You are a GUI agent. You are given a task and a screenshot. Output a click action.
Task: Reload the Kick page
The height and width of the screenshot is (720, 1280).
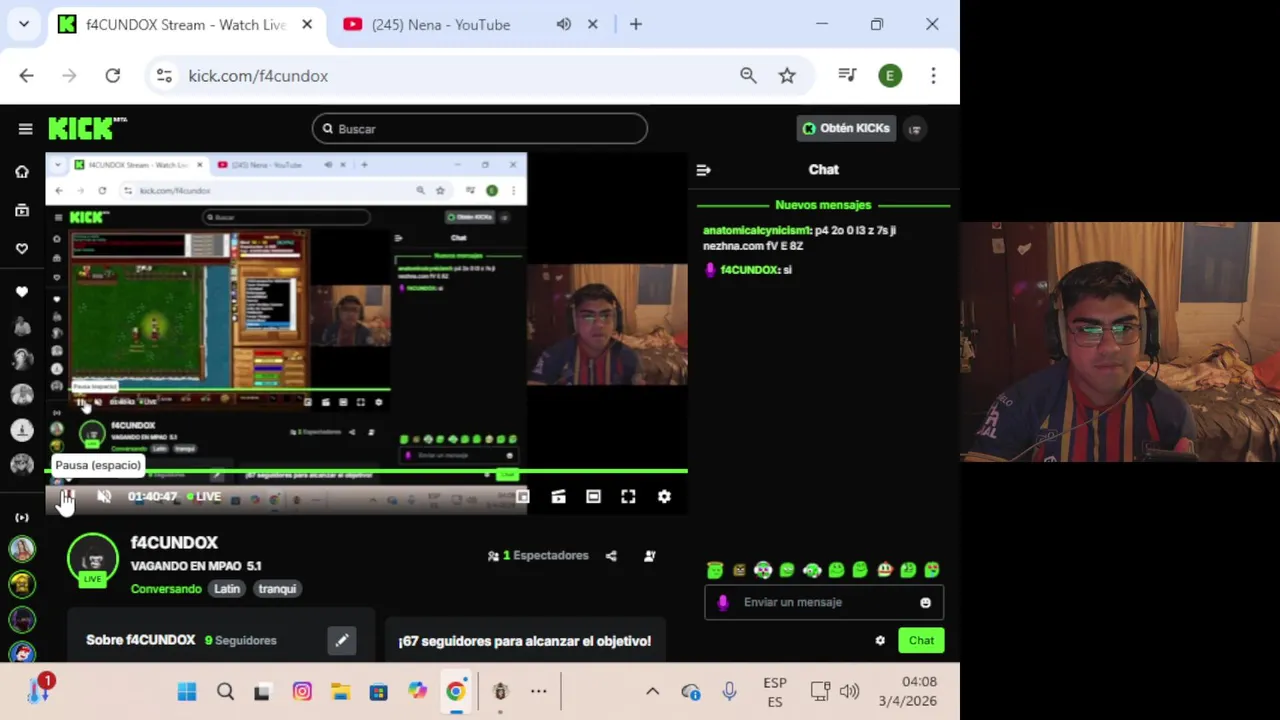point(113,76)
